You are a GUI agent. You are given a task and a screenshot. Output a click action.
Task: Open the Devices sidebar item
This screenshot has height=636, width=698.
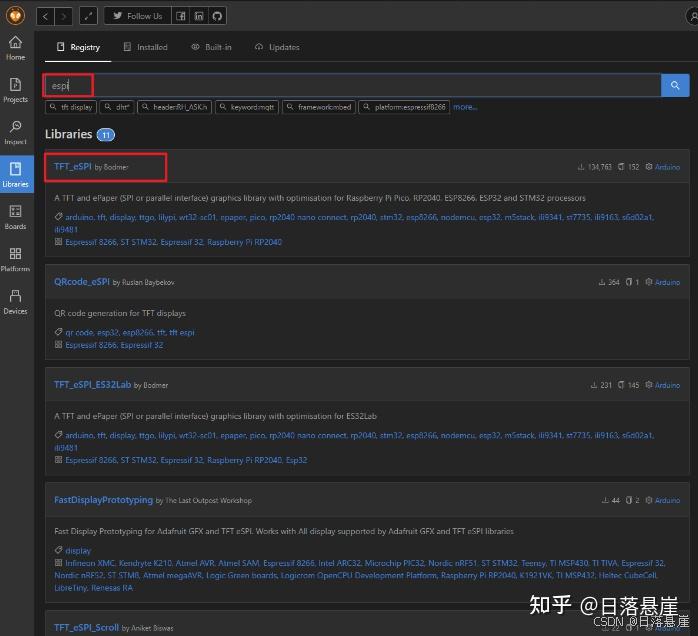(16, 302)
